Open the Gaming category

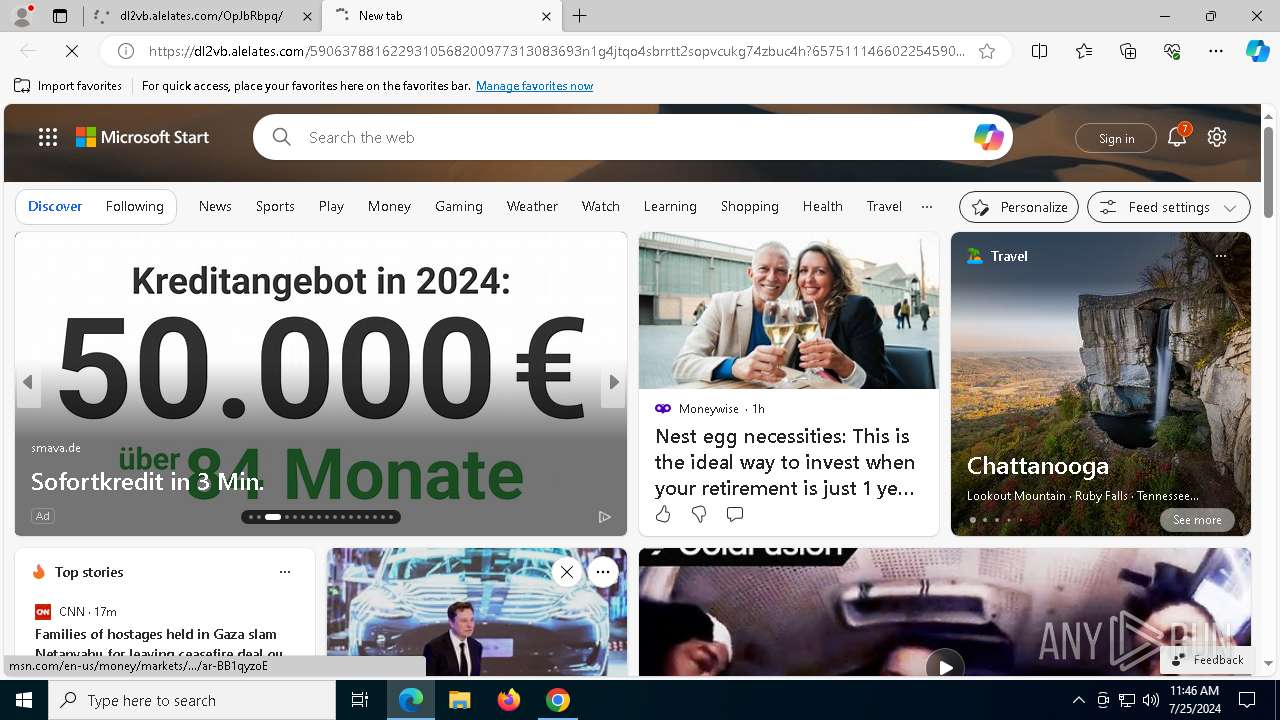pos(459,206)
